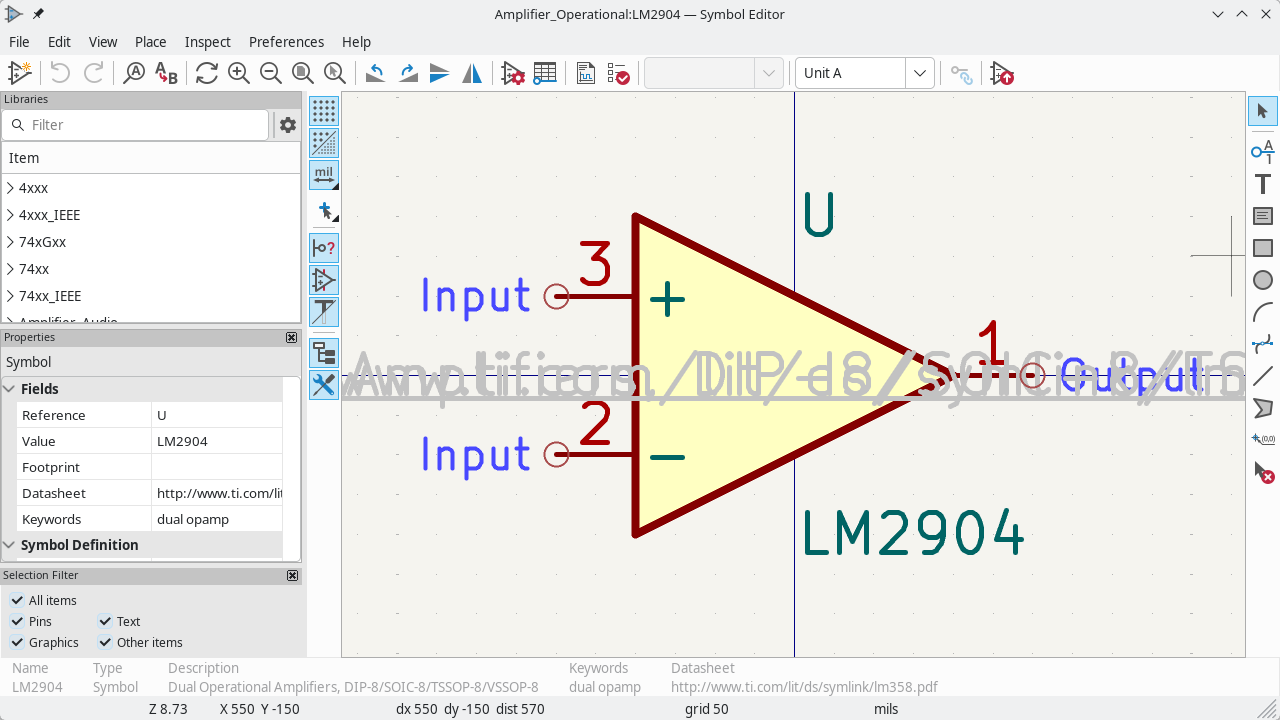Rotate the symbol counterclockwise
The height and width of the screenshot is (720, 1280).
(375, 73)
